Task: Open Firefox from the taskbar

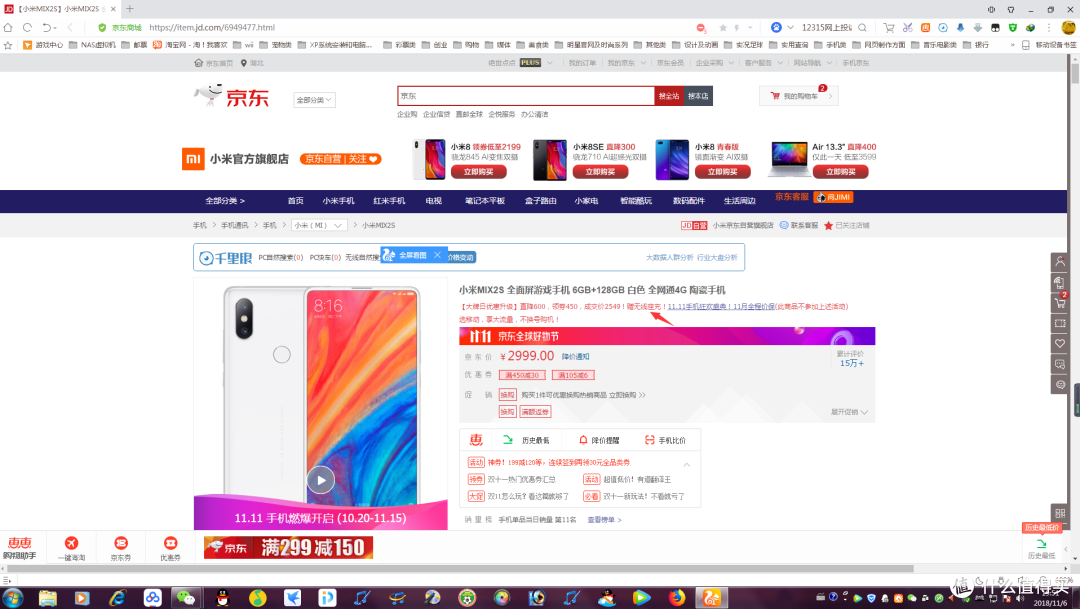Action: (x=677, y=597)
